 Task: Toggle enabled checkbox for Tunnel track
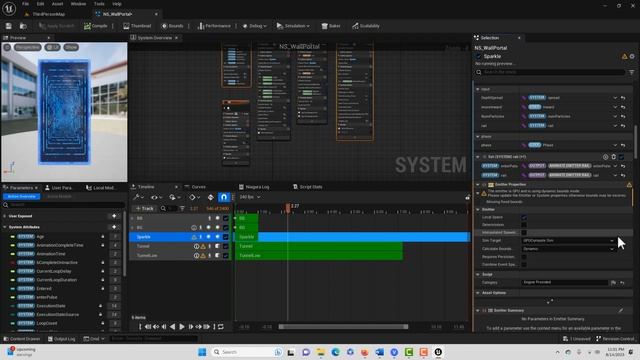click(x=226, y=246)
